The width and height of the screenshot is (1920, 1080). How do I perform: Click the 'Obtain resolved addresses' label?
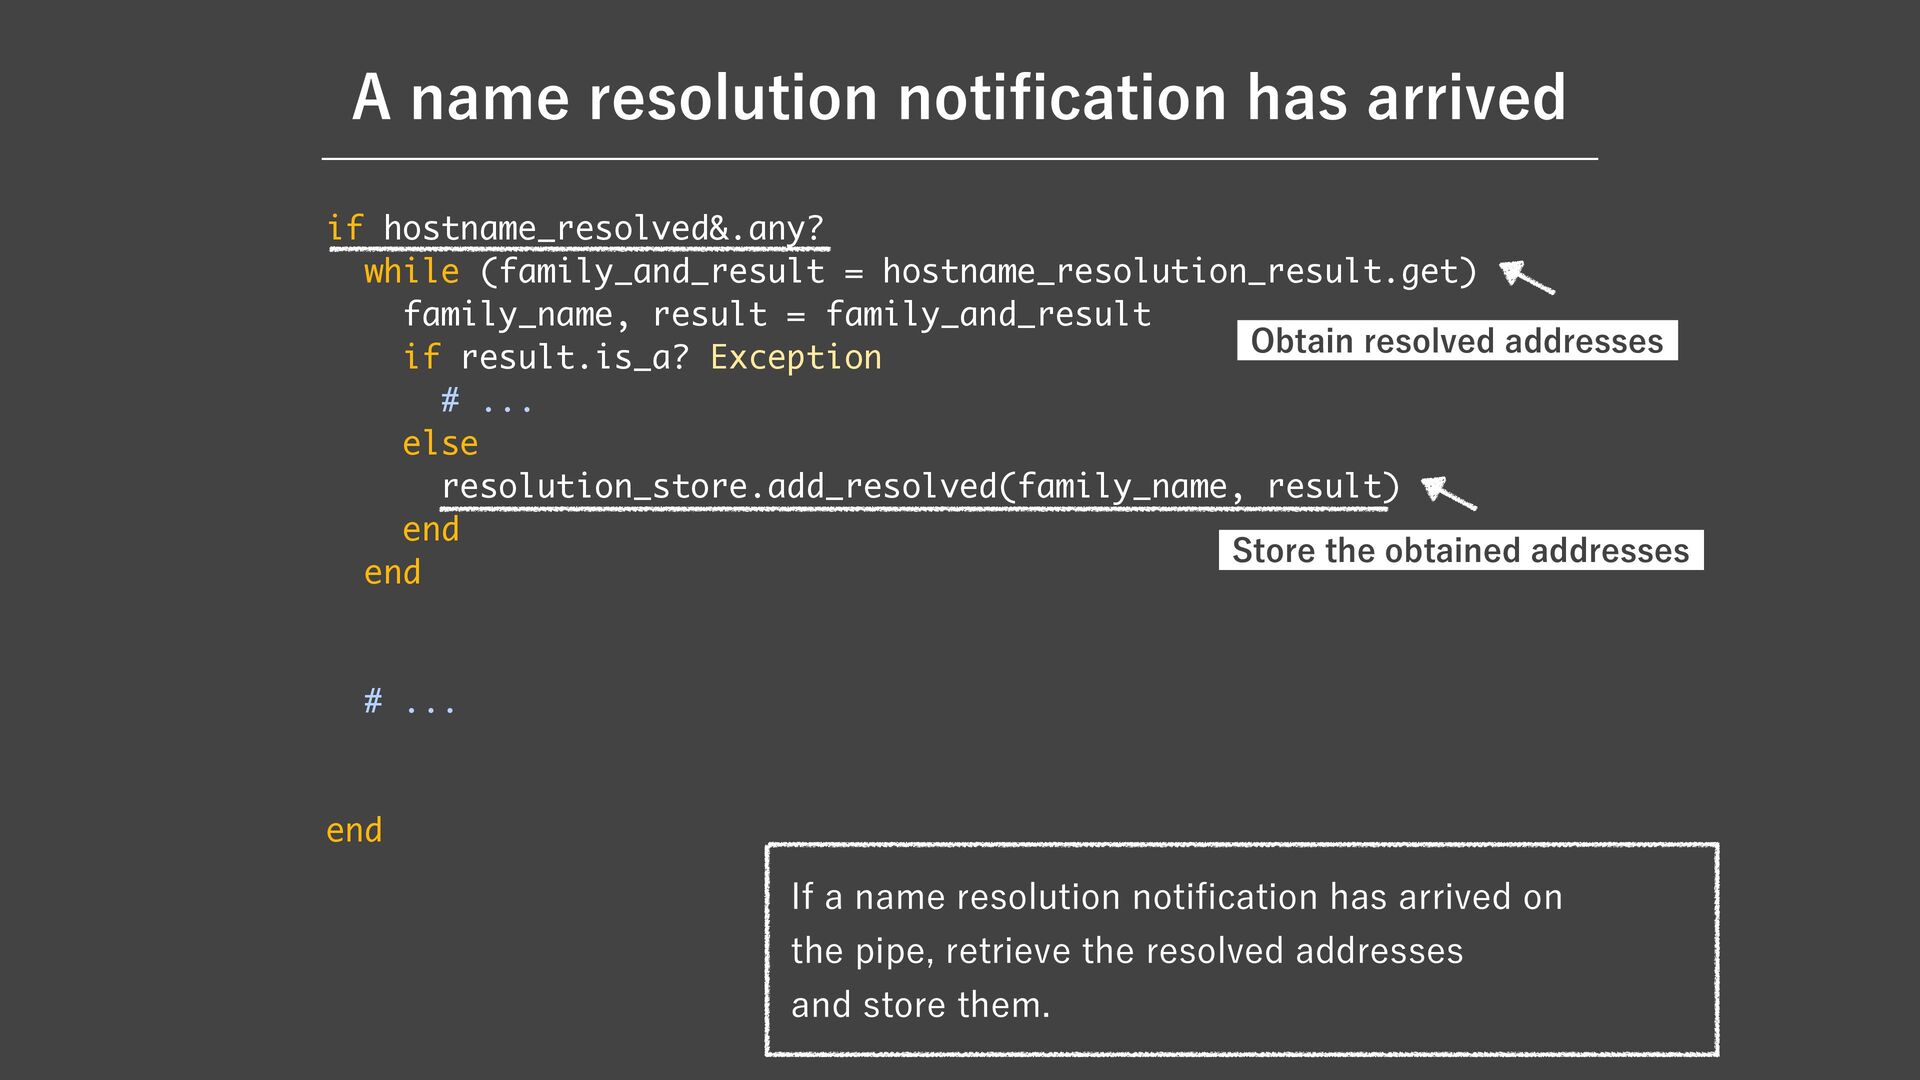1456,341
